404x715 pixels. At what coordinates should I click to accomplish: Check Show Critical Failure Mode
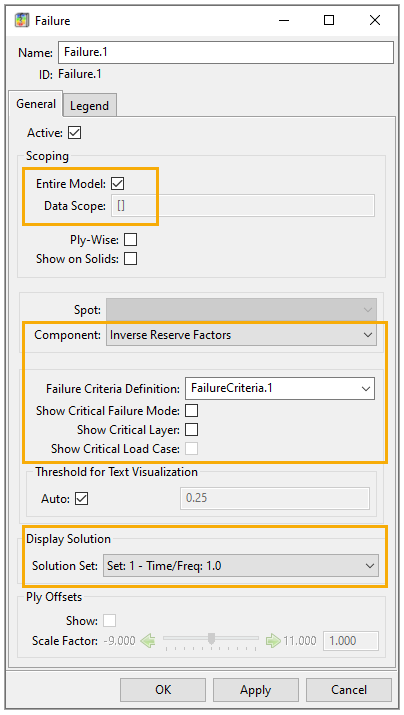[x=192, y=410]
